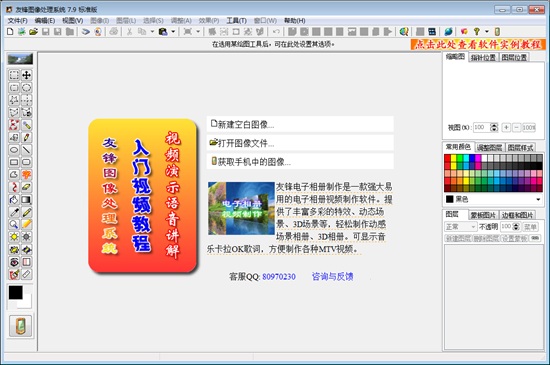Switch to the 蒙板图片 tab
Image resolution: width=550 pixels, height=365 pixels.
pyautogui.click(x=483, y=215)
